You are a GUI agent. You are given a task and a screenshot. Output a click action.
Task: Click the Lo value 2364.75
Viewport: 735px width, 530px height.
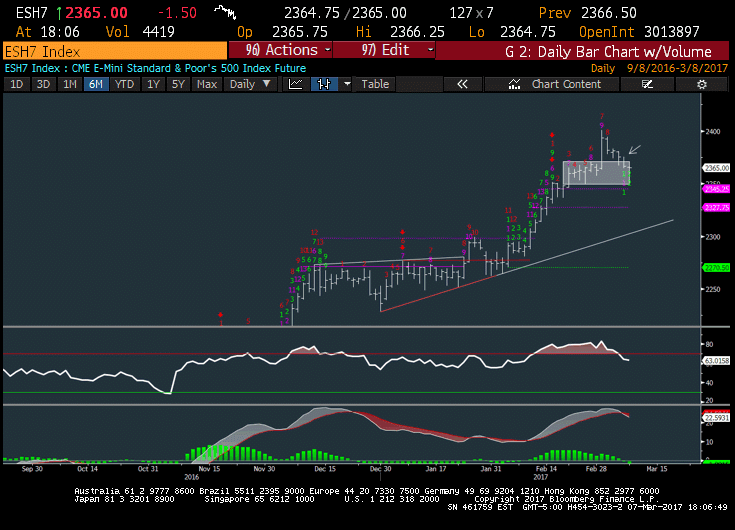(528, 32)
